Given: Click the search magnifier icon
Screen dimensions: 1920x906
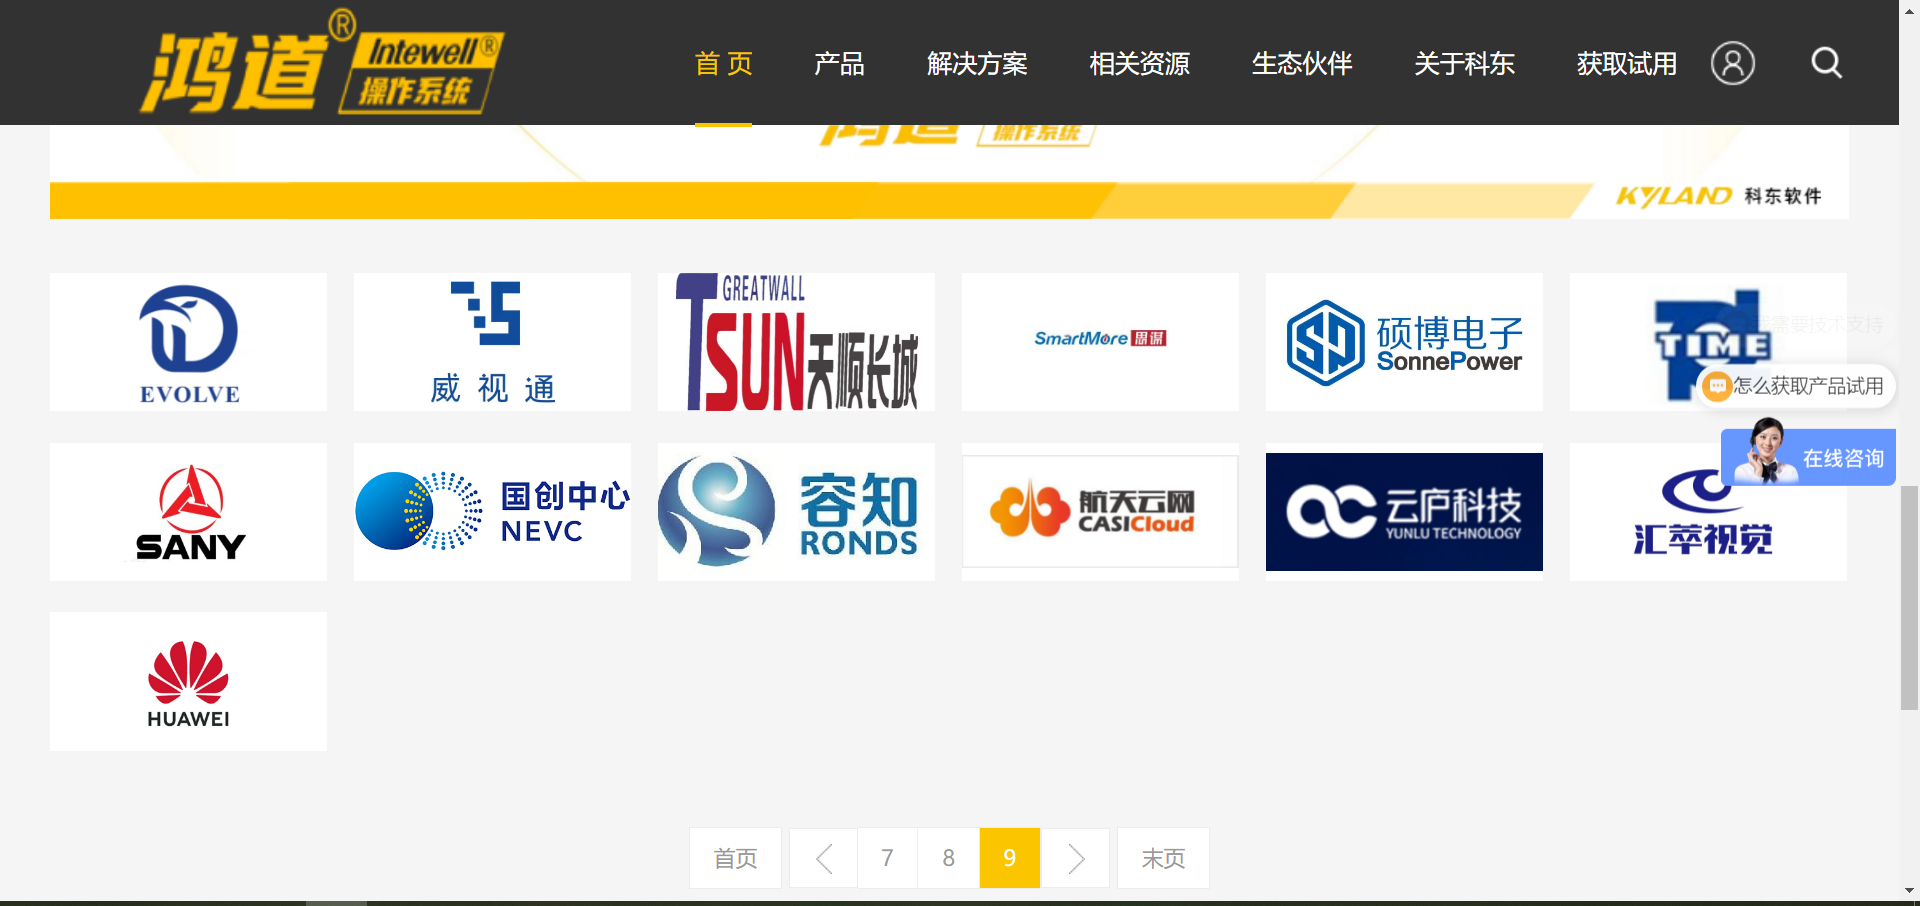Looking at the screenshot, I should 1827,63.
